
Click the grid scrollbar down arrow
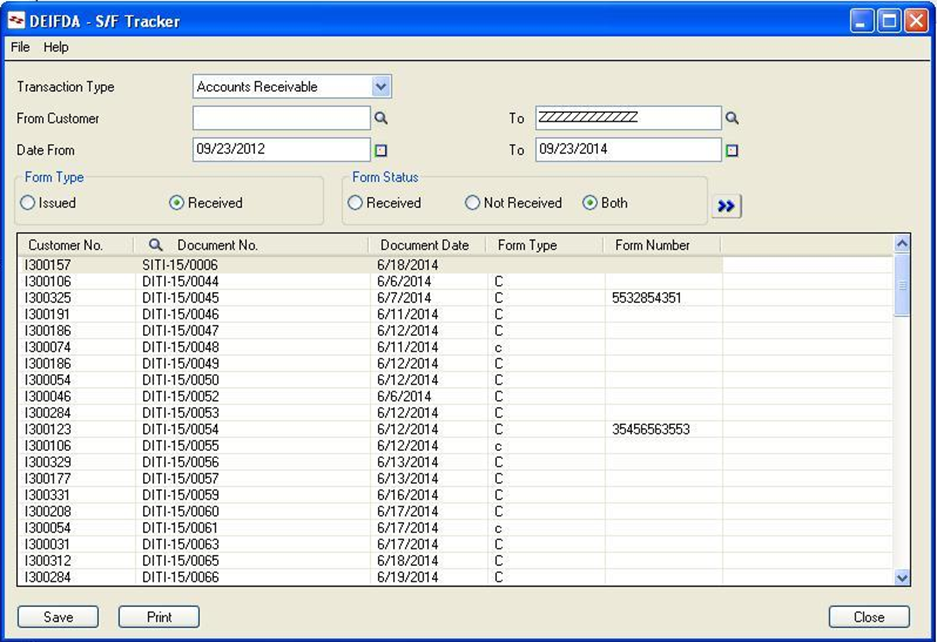pyautogui.click(x=902, y=577)
